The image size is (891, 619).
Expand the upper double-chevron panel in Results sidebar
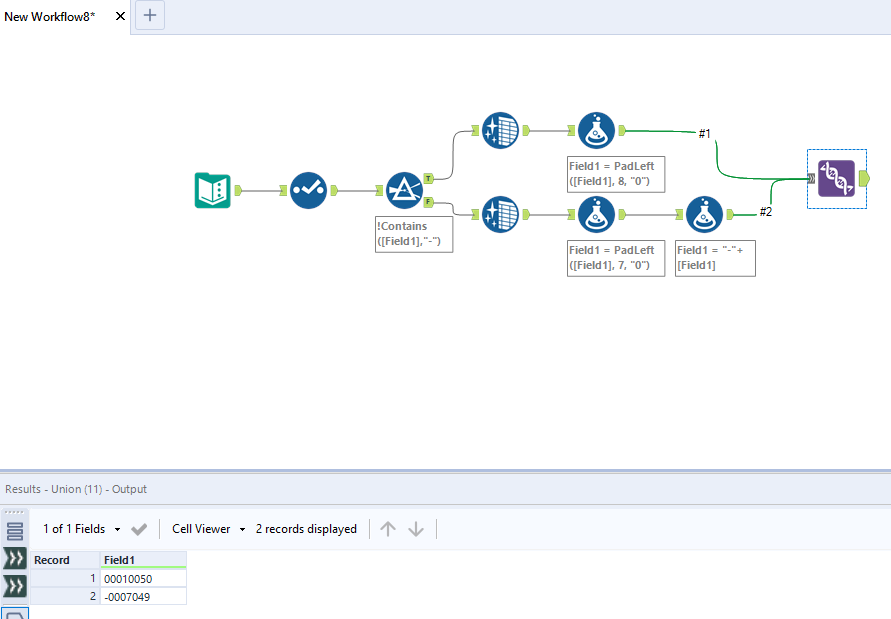[14, 559]
